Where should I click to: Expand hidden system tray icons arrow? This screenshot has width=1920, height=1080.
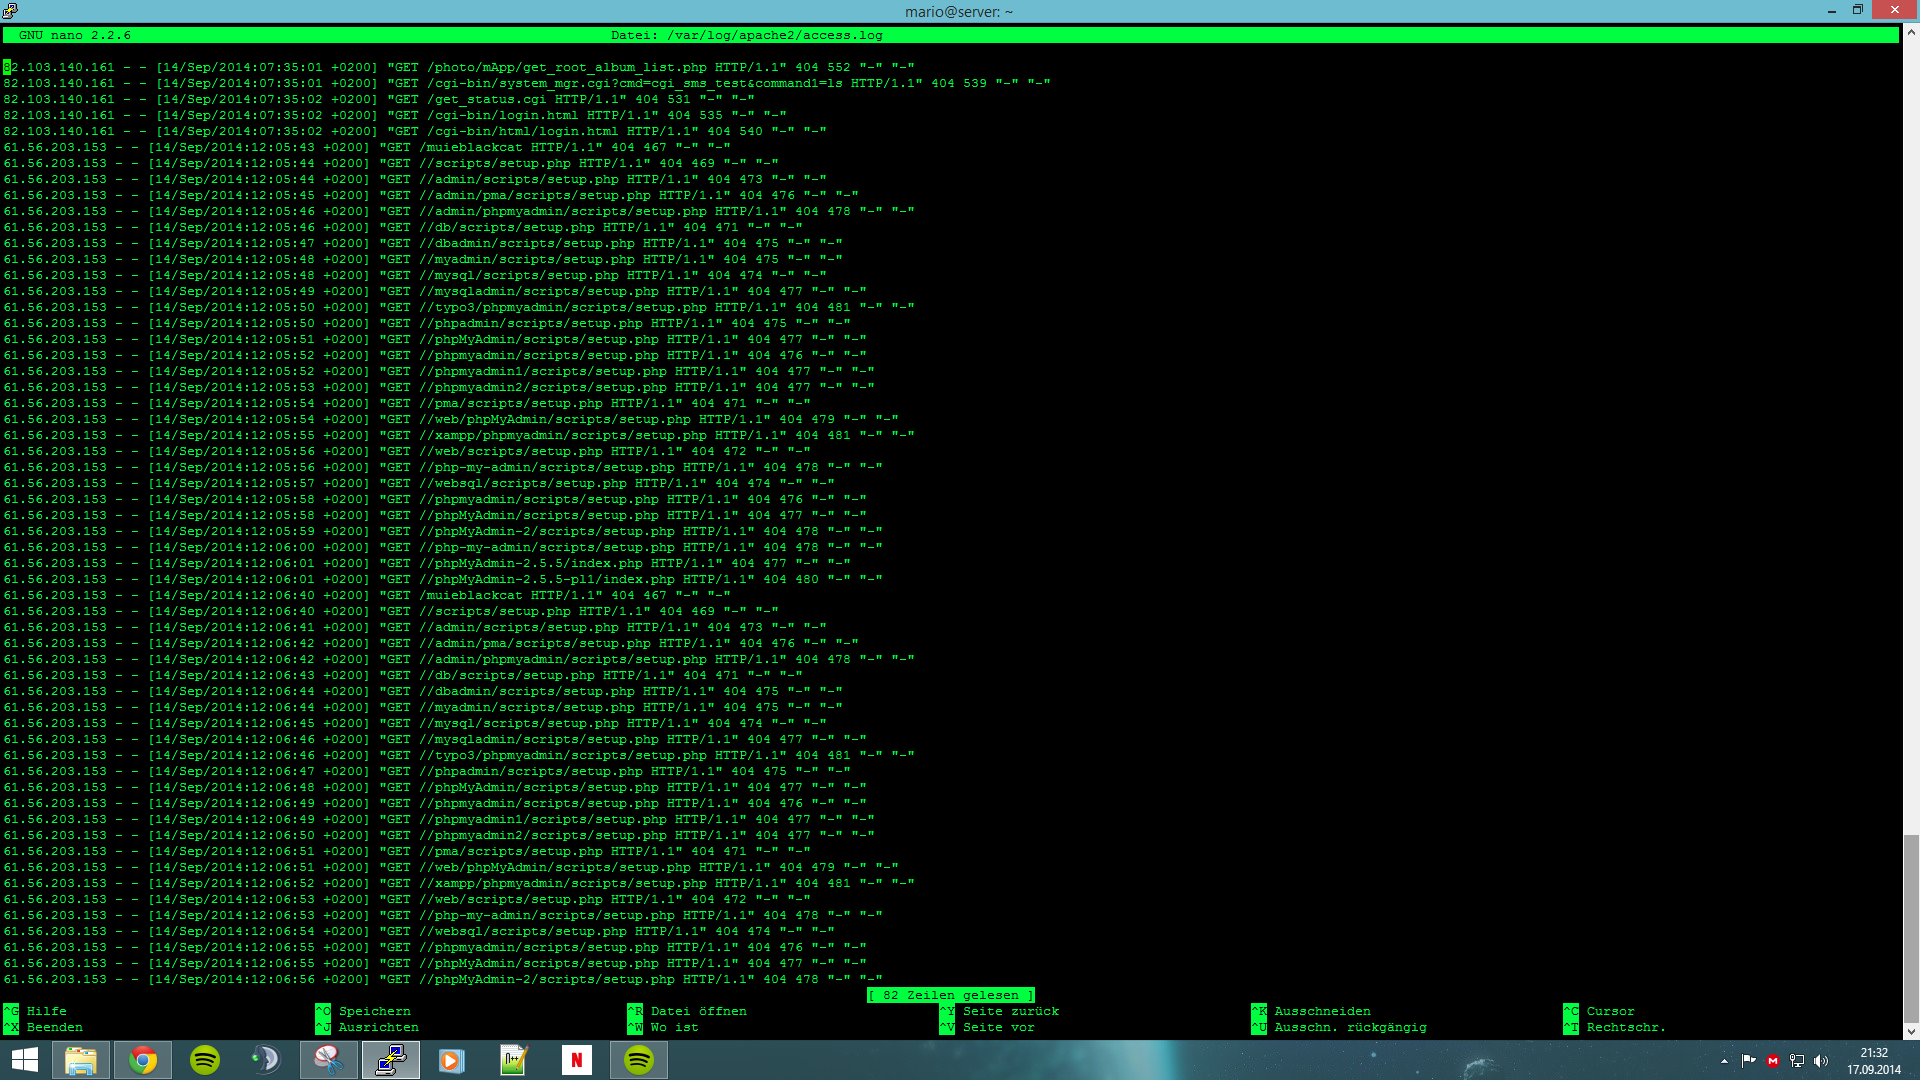[1724, 1061]
